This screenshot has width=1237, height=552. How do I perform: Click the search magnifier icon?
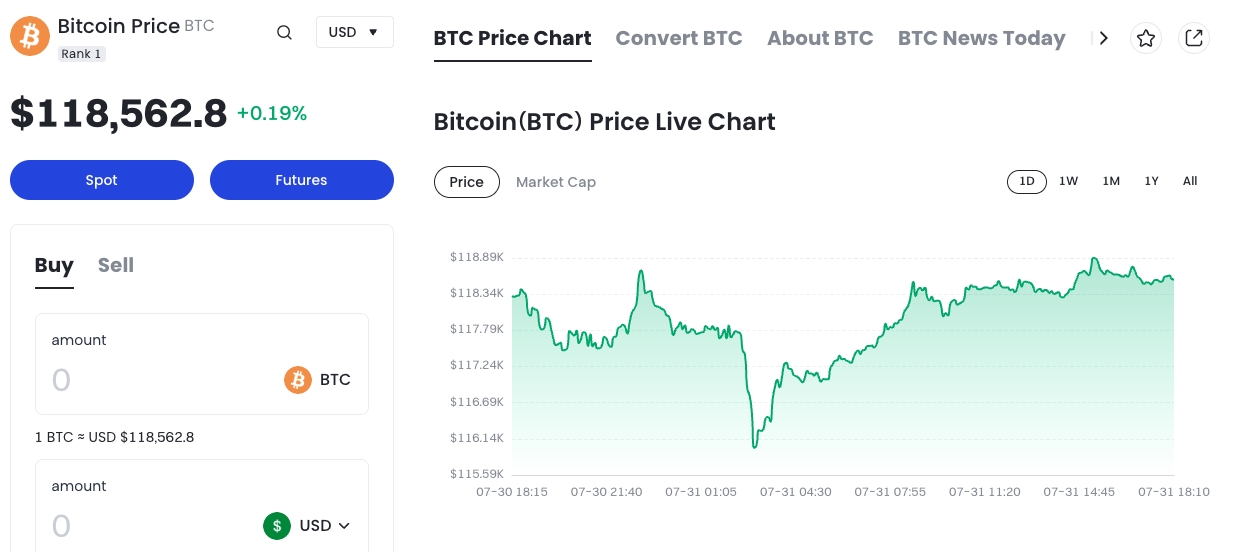[284, 32]
